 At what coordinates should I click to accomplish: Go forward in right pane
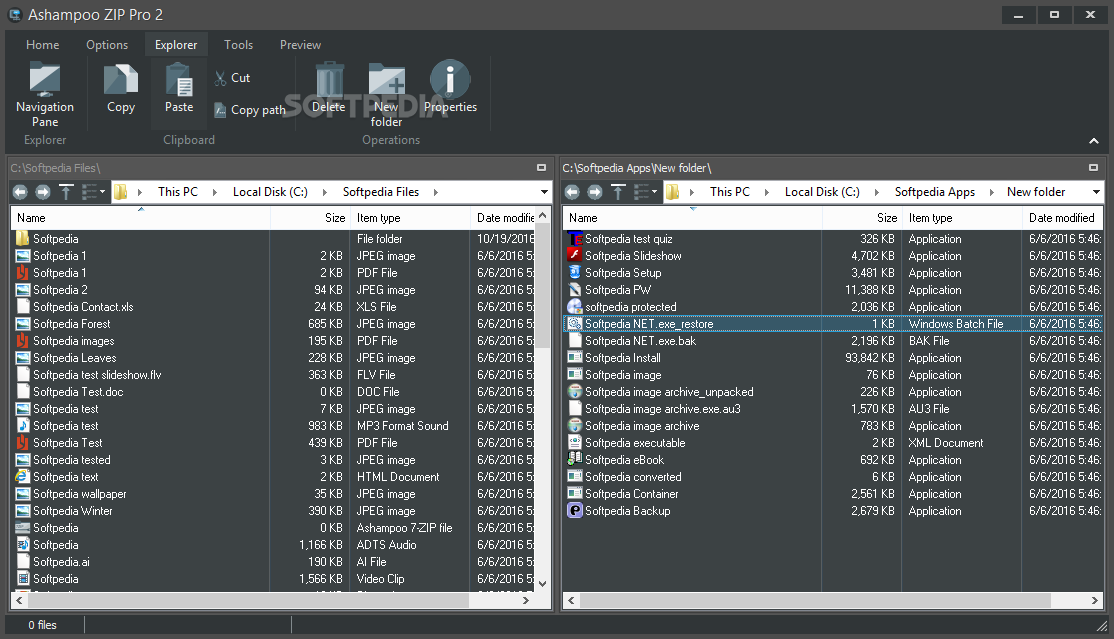click(595, 192)
